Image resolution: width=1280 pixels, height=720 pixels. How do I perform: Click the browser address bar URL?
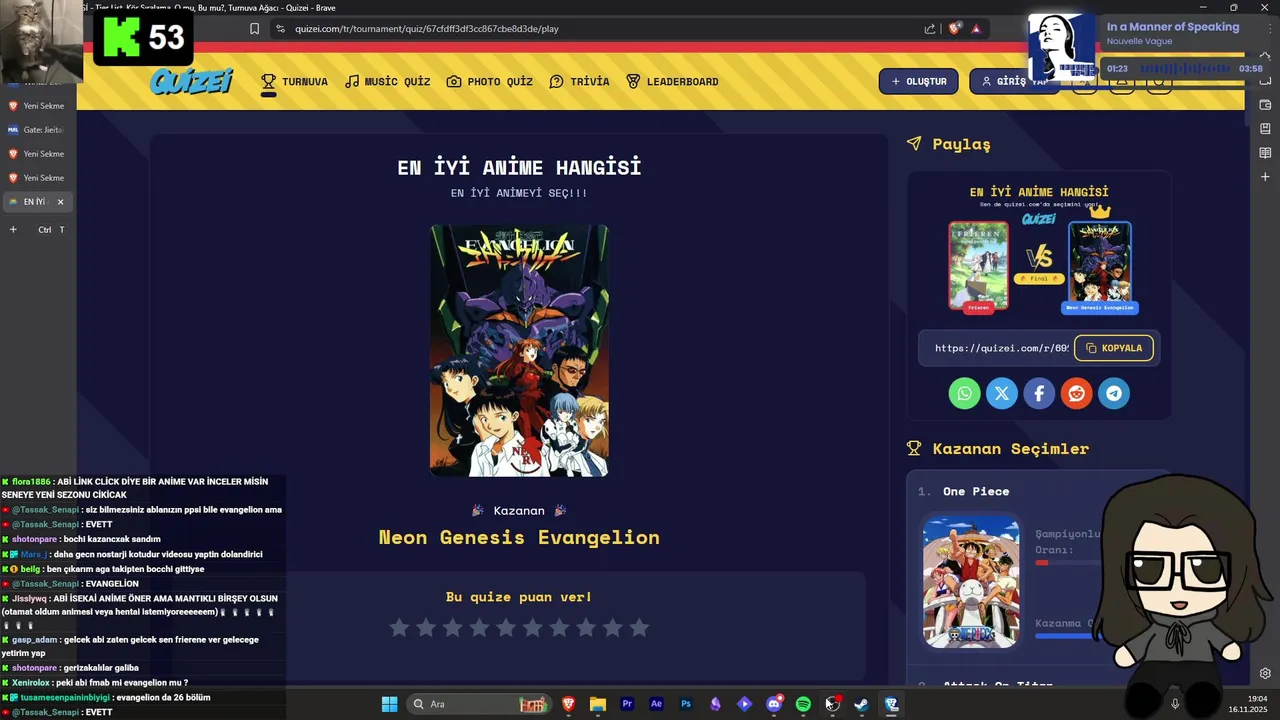click(x=426, y=29)
